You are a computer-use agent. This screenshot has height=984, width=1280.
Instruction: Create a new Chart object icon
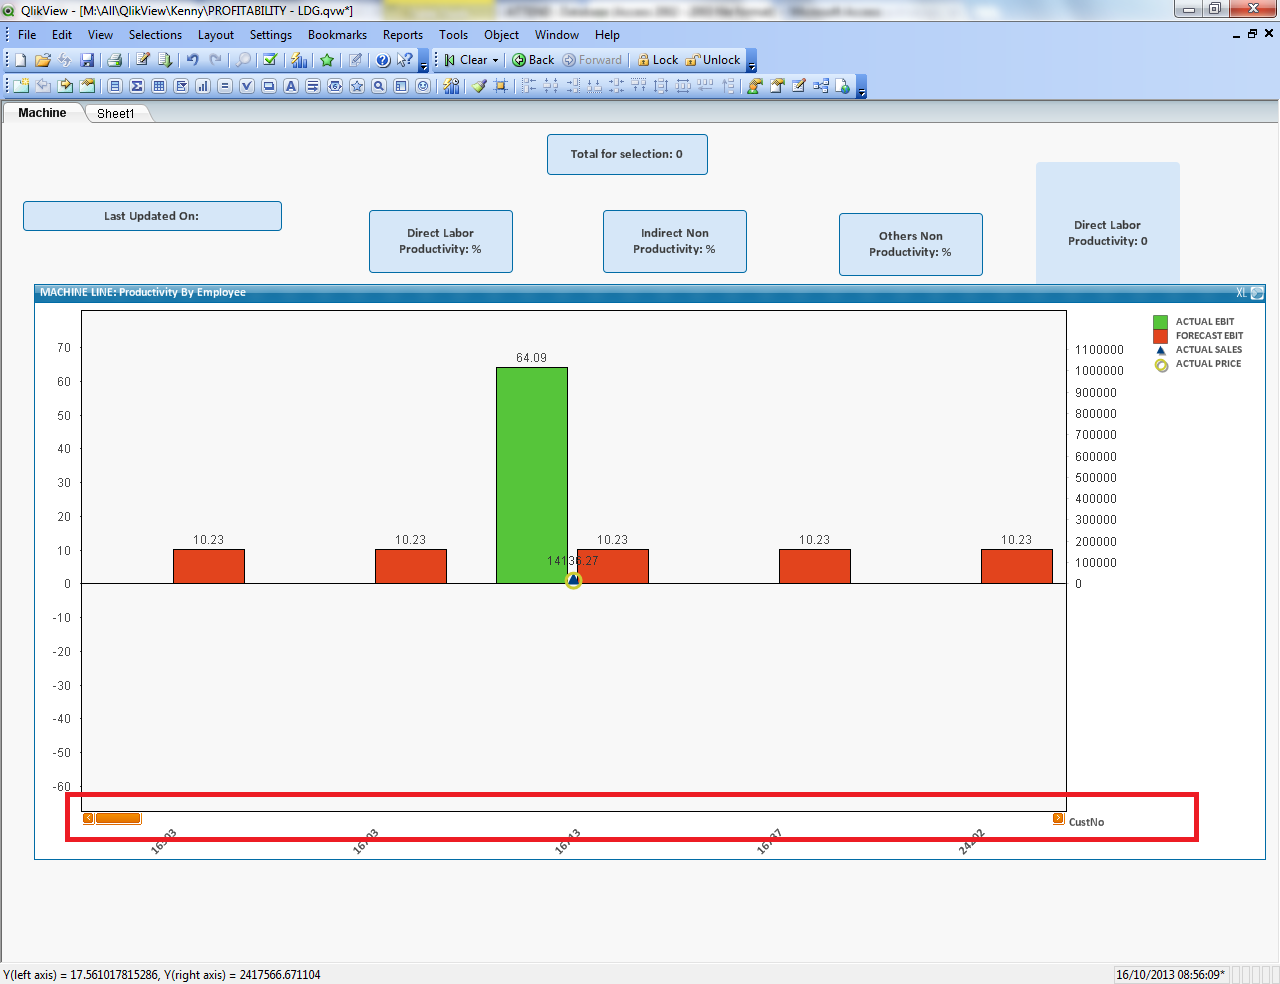point(203,86)
